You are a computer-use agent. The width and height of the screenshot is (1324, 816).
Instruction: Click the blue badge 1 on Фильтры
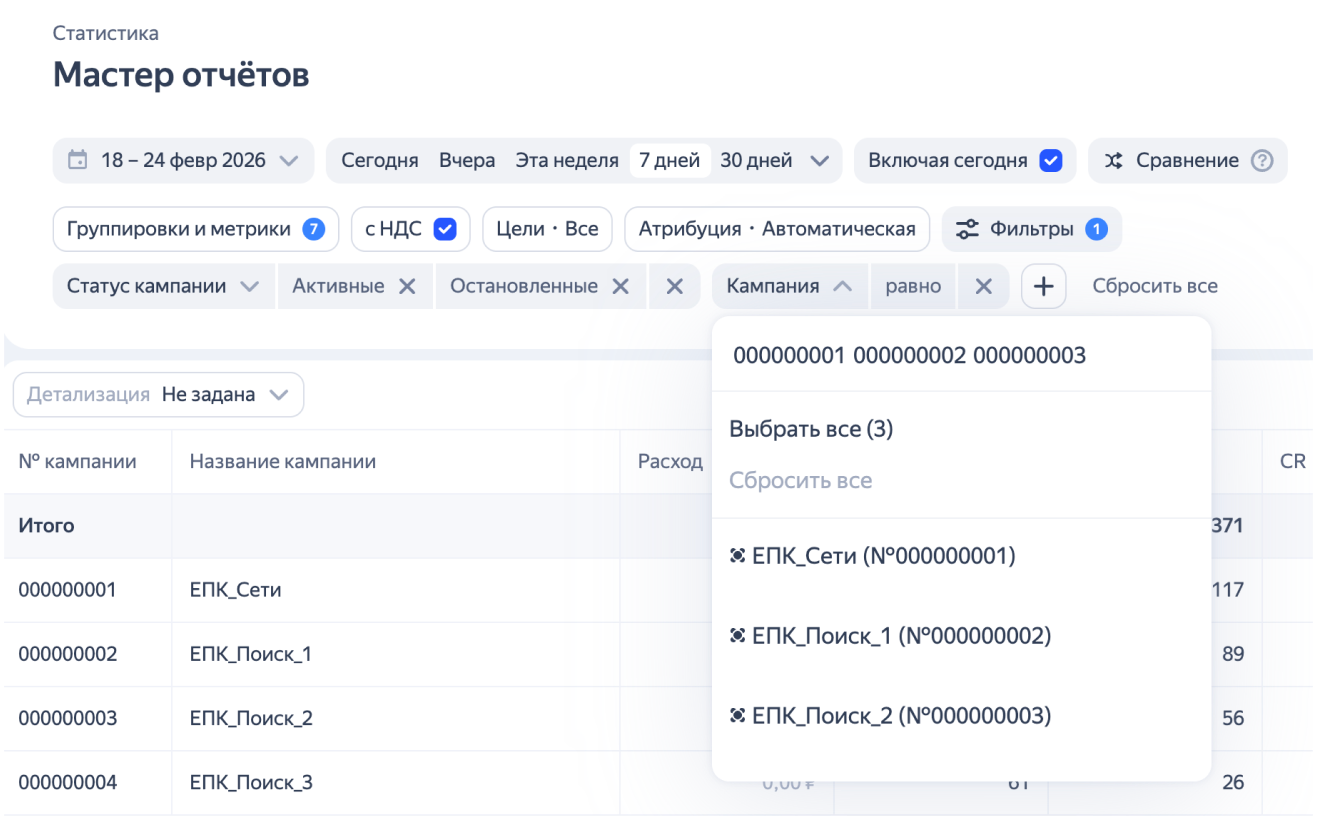pyautogui.click(x=1096, y=229)
